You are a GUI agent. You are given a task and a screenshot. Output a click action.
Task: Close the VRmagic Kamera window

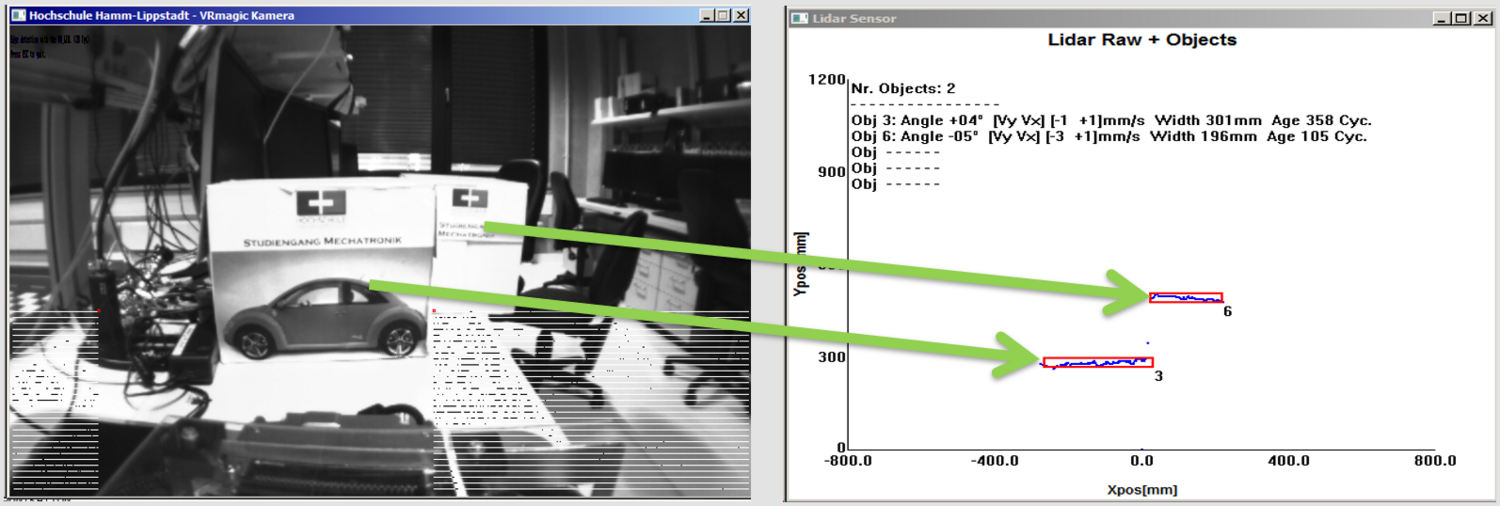pyautogui.click(x=741, y=16)
